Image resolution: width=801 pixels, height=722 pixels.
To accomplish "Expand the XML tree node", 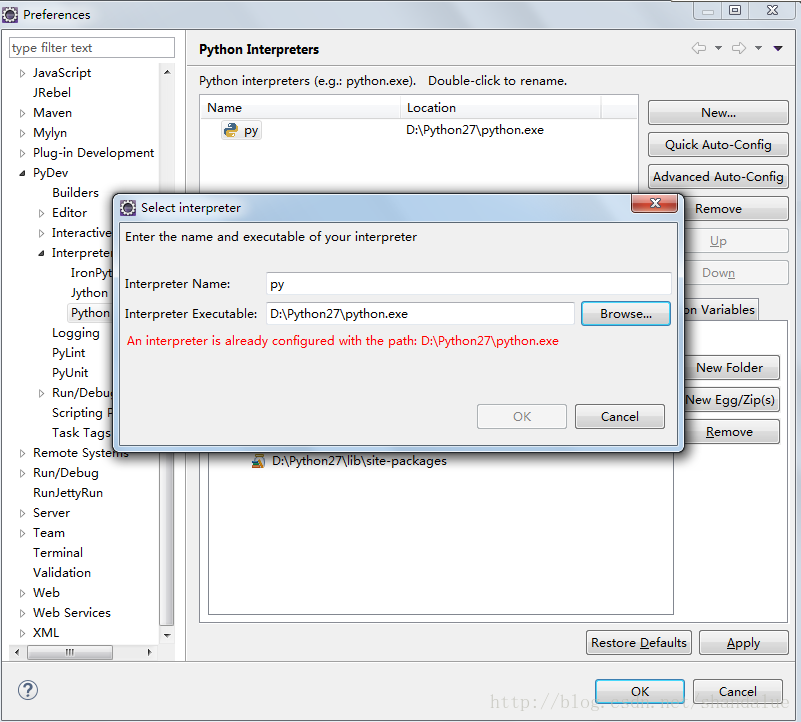I will point(22,633).
